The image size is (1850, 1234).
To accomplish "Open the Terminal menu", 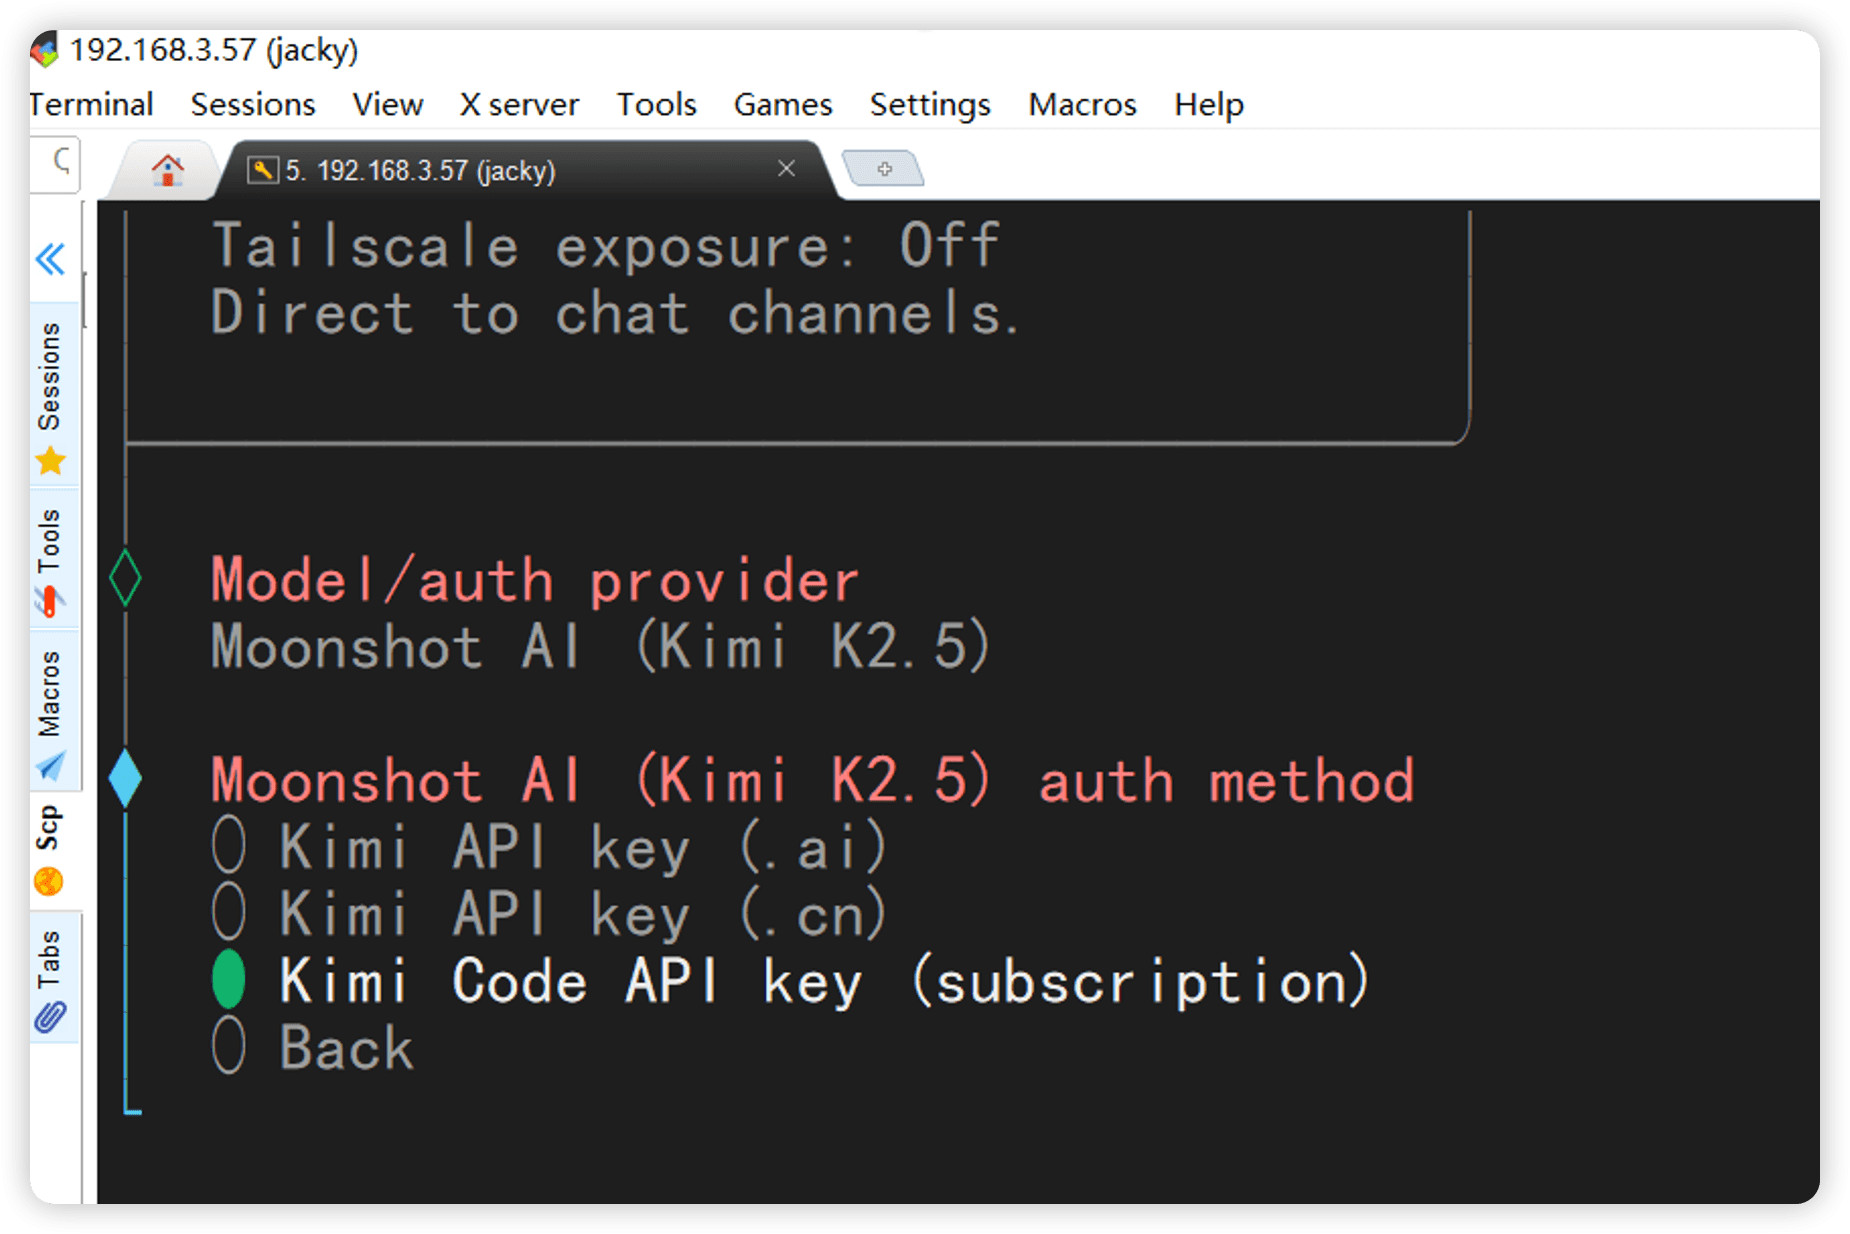I will click(91, 104).
